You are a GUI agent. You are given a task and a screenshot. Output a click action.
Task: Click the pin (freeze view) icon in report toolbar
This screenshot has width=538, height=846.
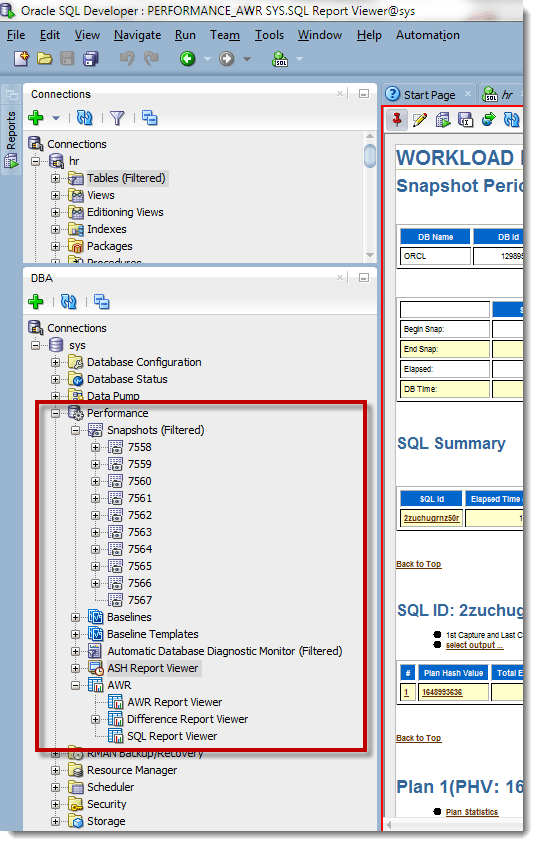tap(397, 119)
